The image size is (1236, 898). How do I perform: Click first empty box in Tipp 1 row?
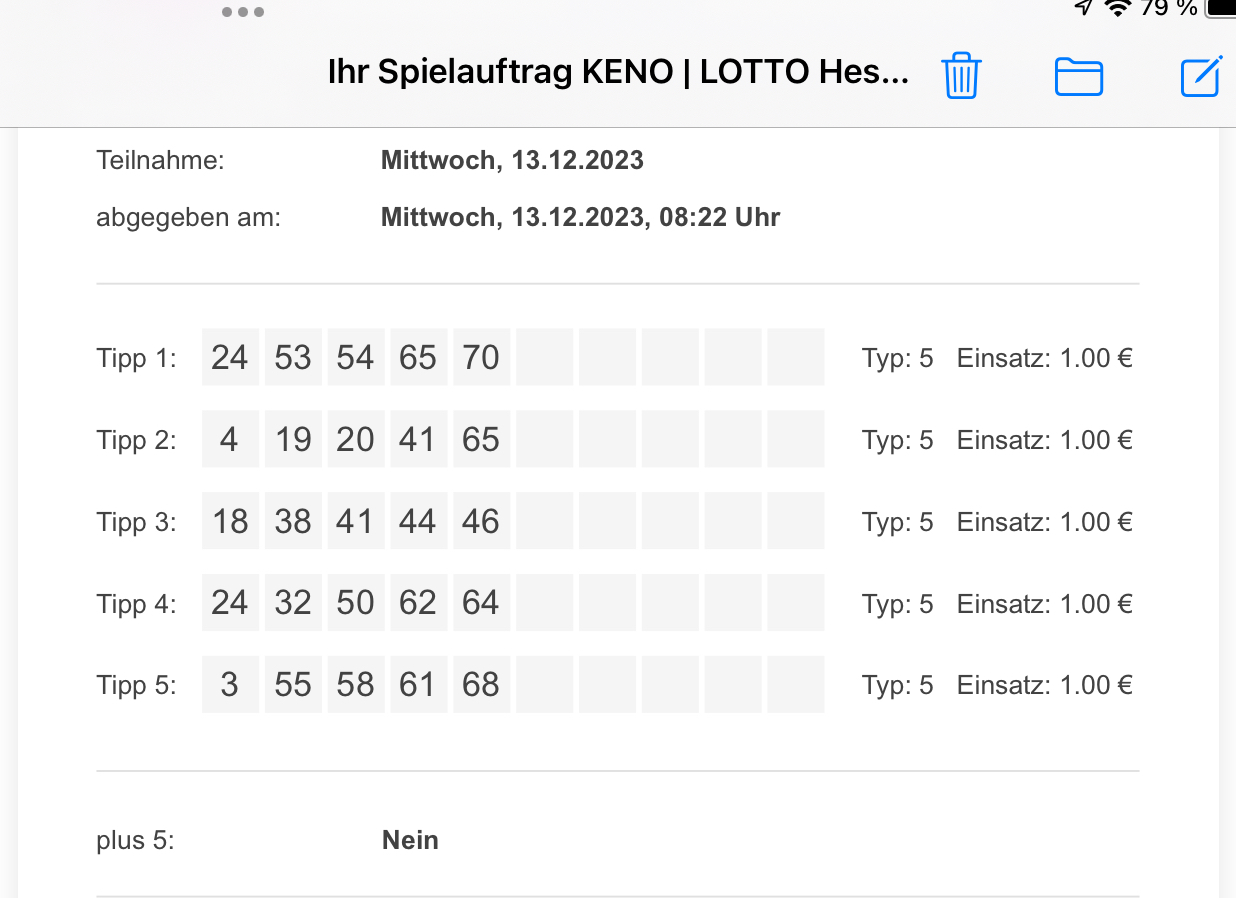pyautogui.click(x=544, y=357)
